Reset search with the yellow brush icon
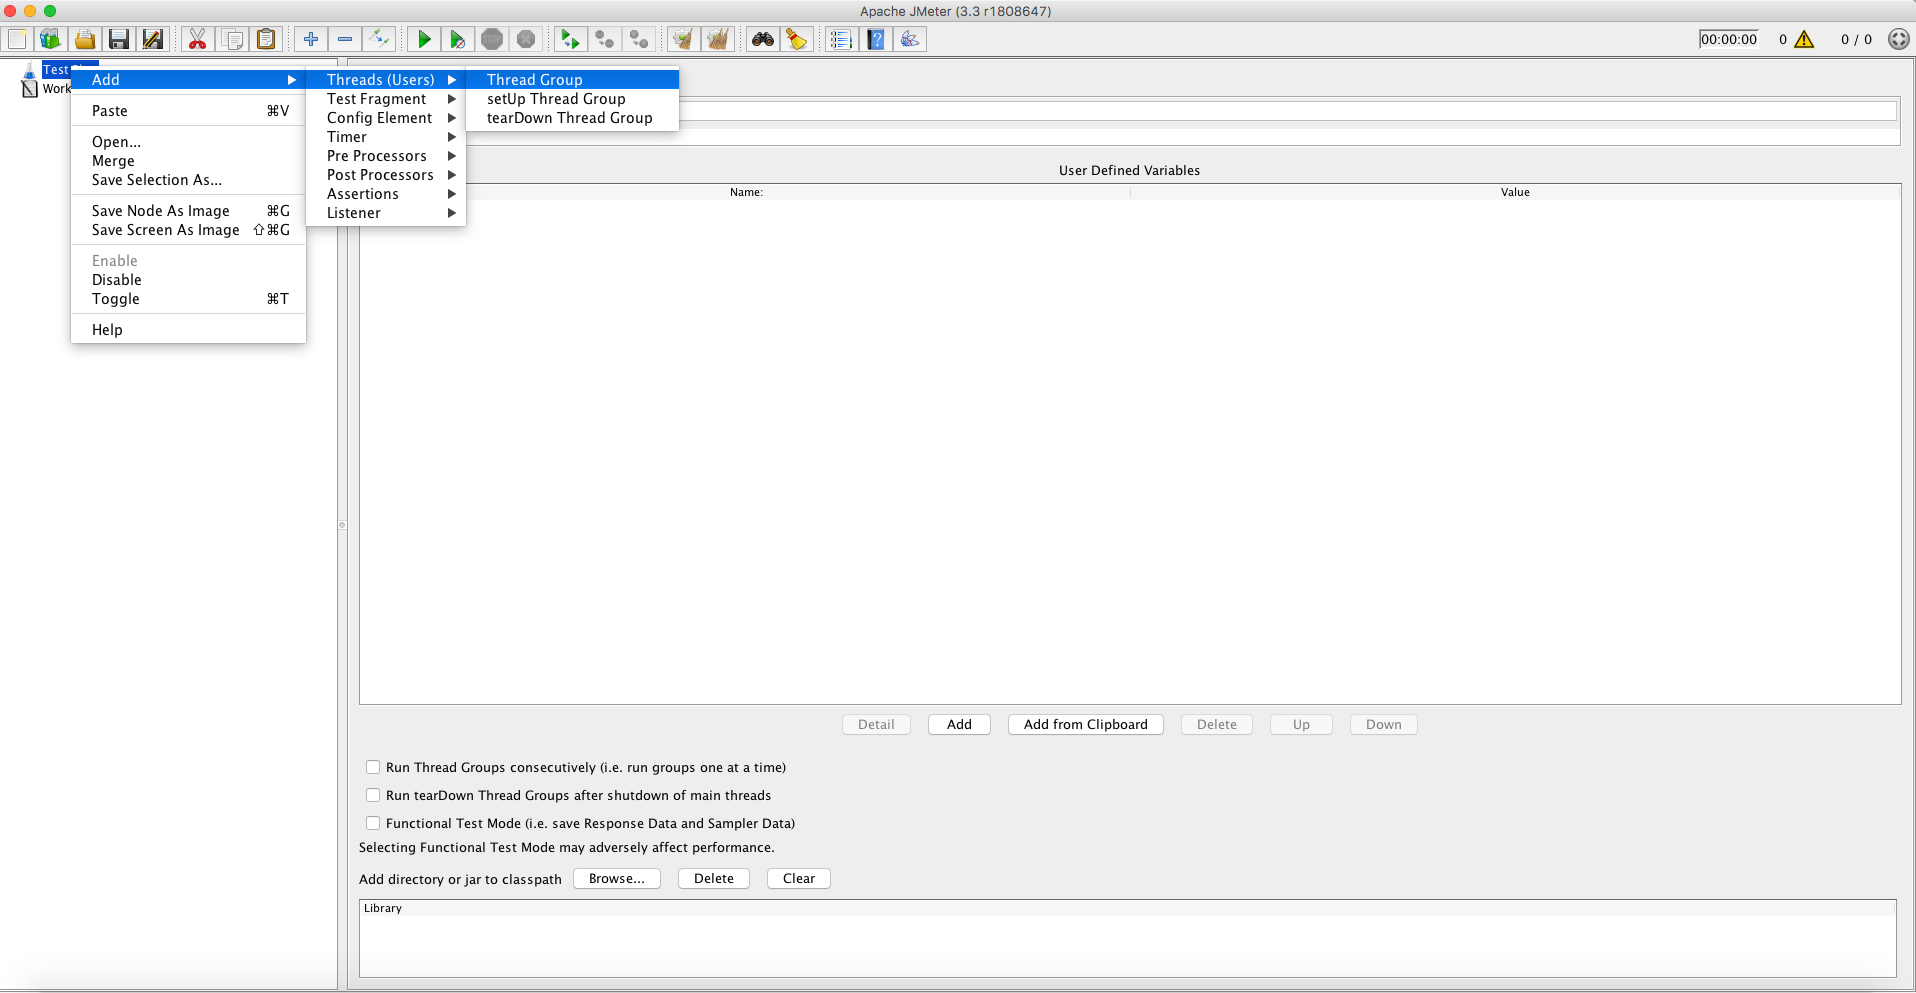The height and width of the screenshot is (993, 1916). (797, 39)
